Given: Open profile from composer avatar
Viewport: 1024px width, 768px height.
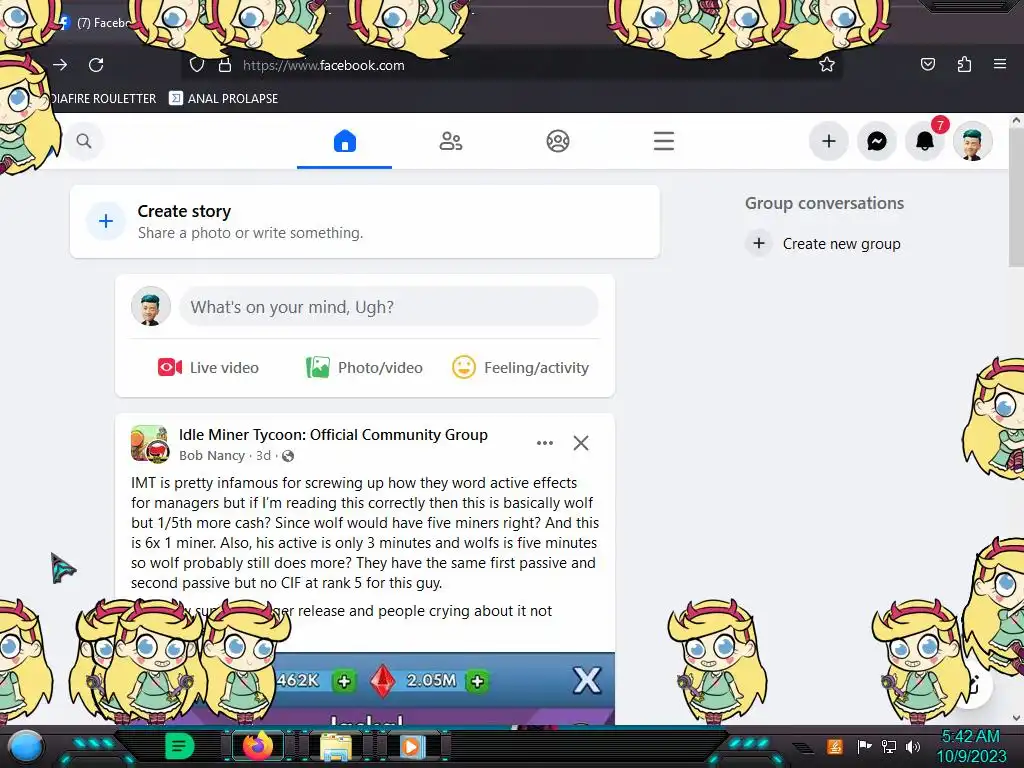Looking at the screenshot, I should tap(151, 306).
